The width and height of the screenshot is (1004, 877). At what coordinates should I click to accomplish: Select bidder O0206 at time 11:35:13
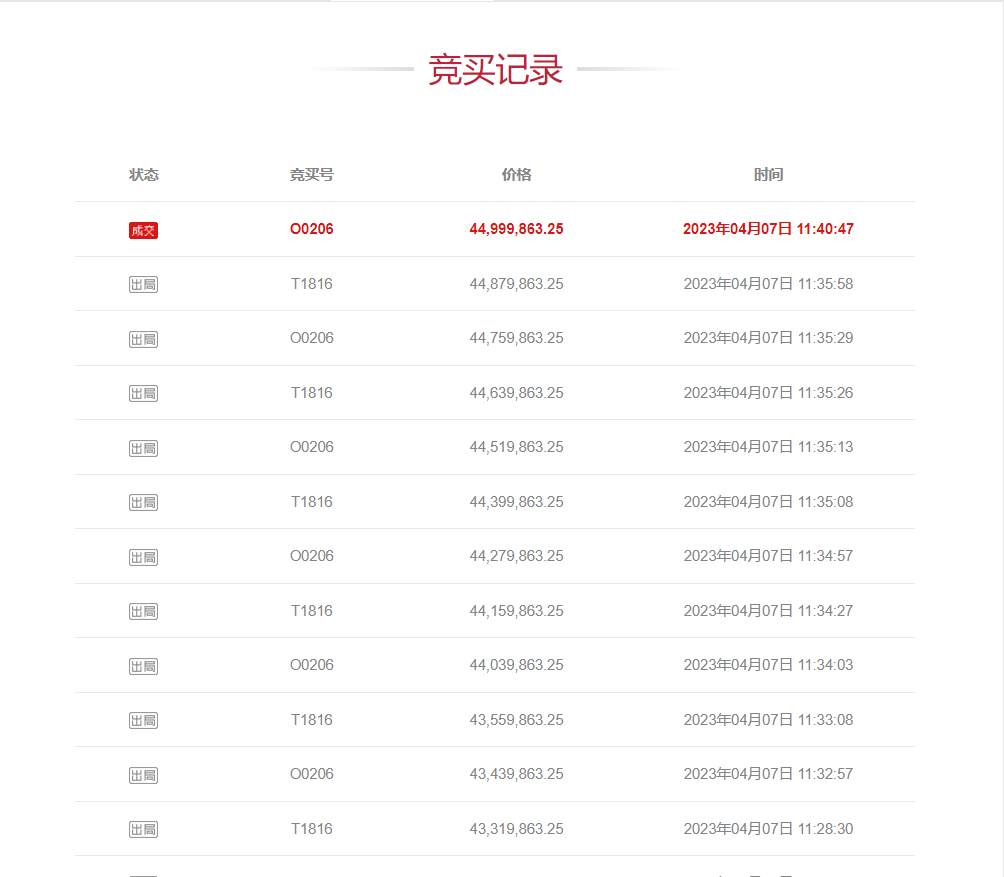click(x=312, y=447)
